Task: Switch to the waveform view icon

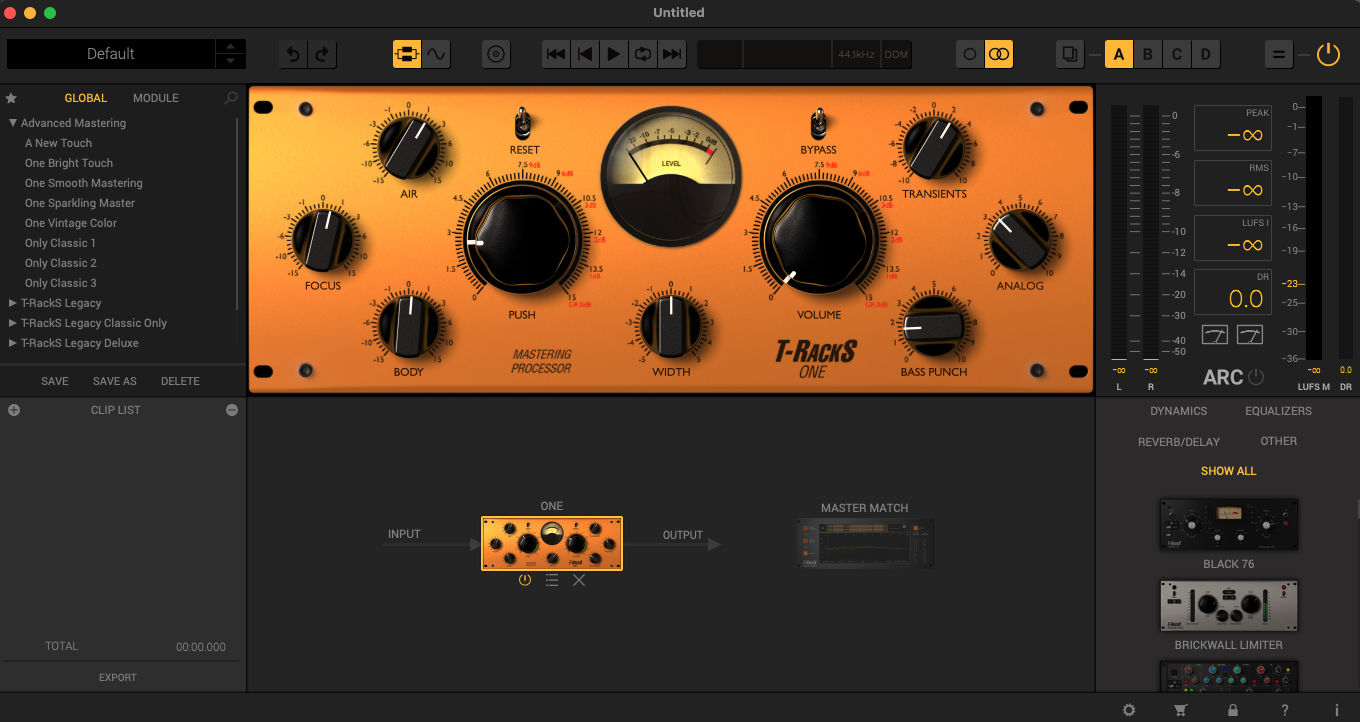Action: point(436,54)
